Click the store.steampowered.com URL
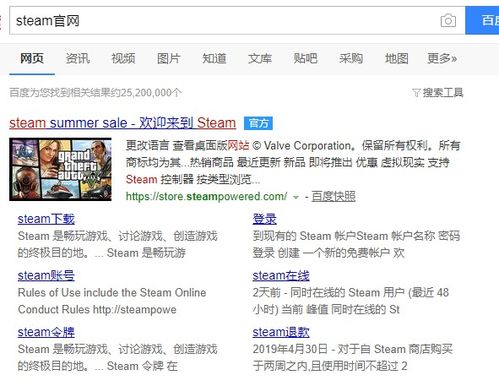Image resolution: width=499 pixels, height=386 pixels. (x=206, y=196)
